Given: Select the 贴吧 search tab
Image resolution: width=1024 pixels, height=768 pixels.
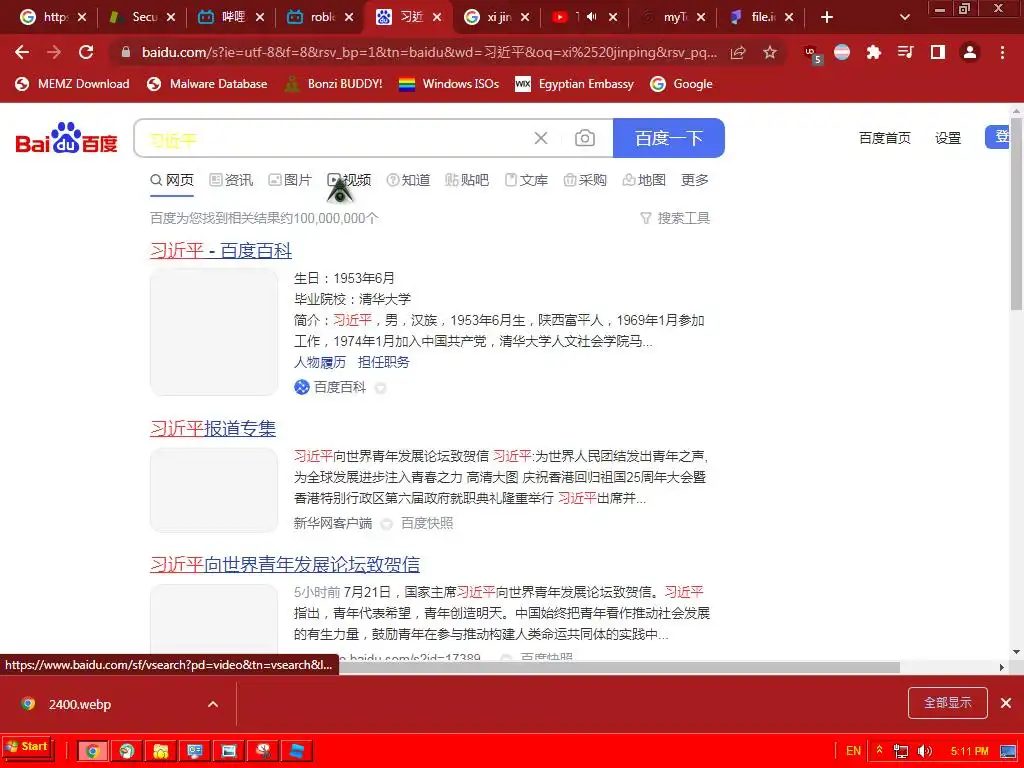Looking at the screenshot, I should (467, 180).
